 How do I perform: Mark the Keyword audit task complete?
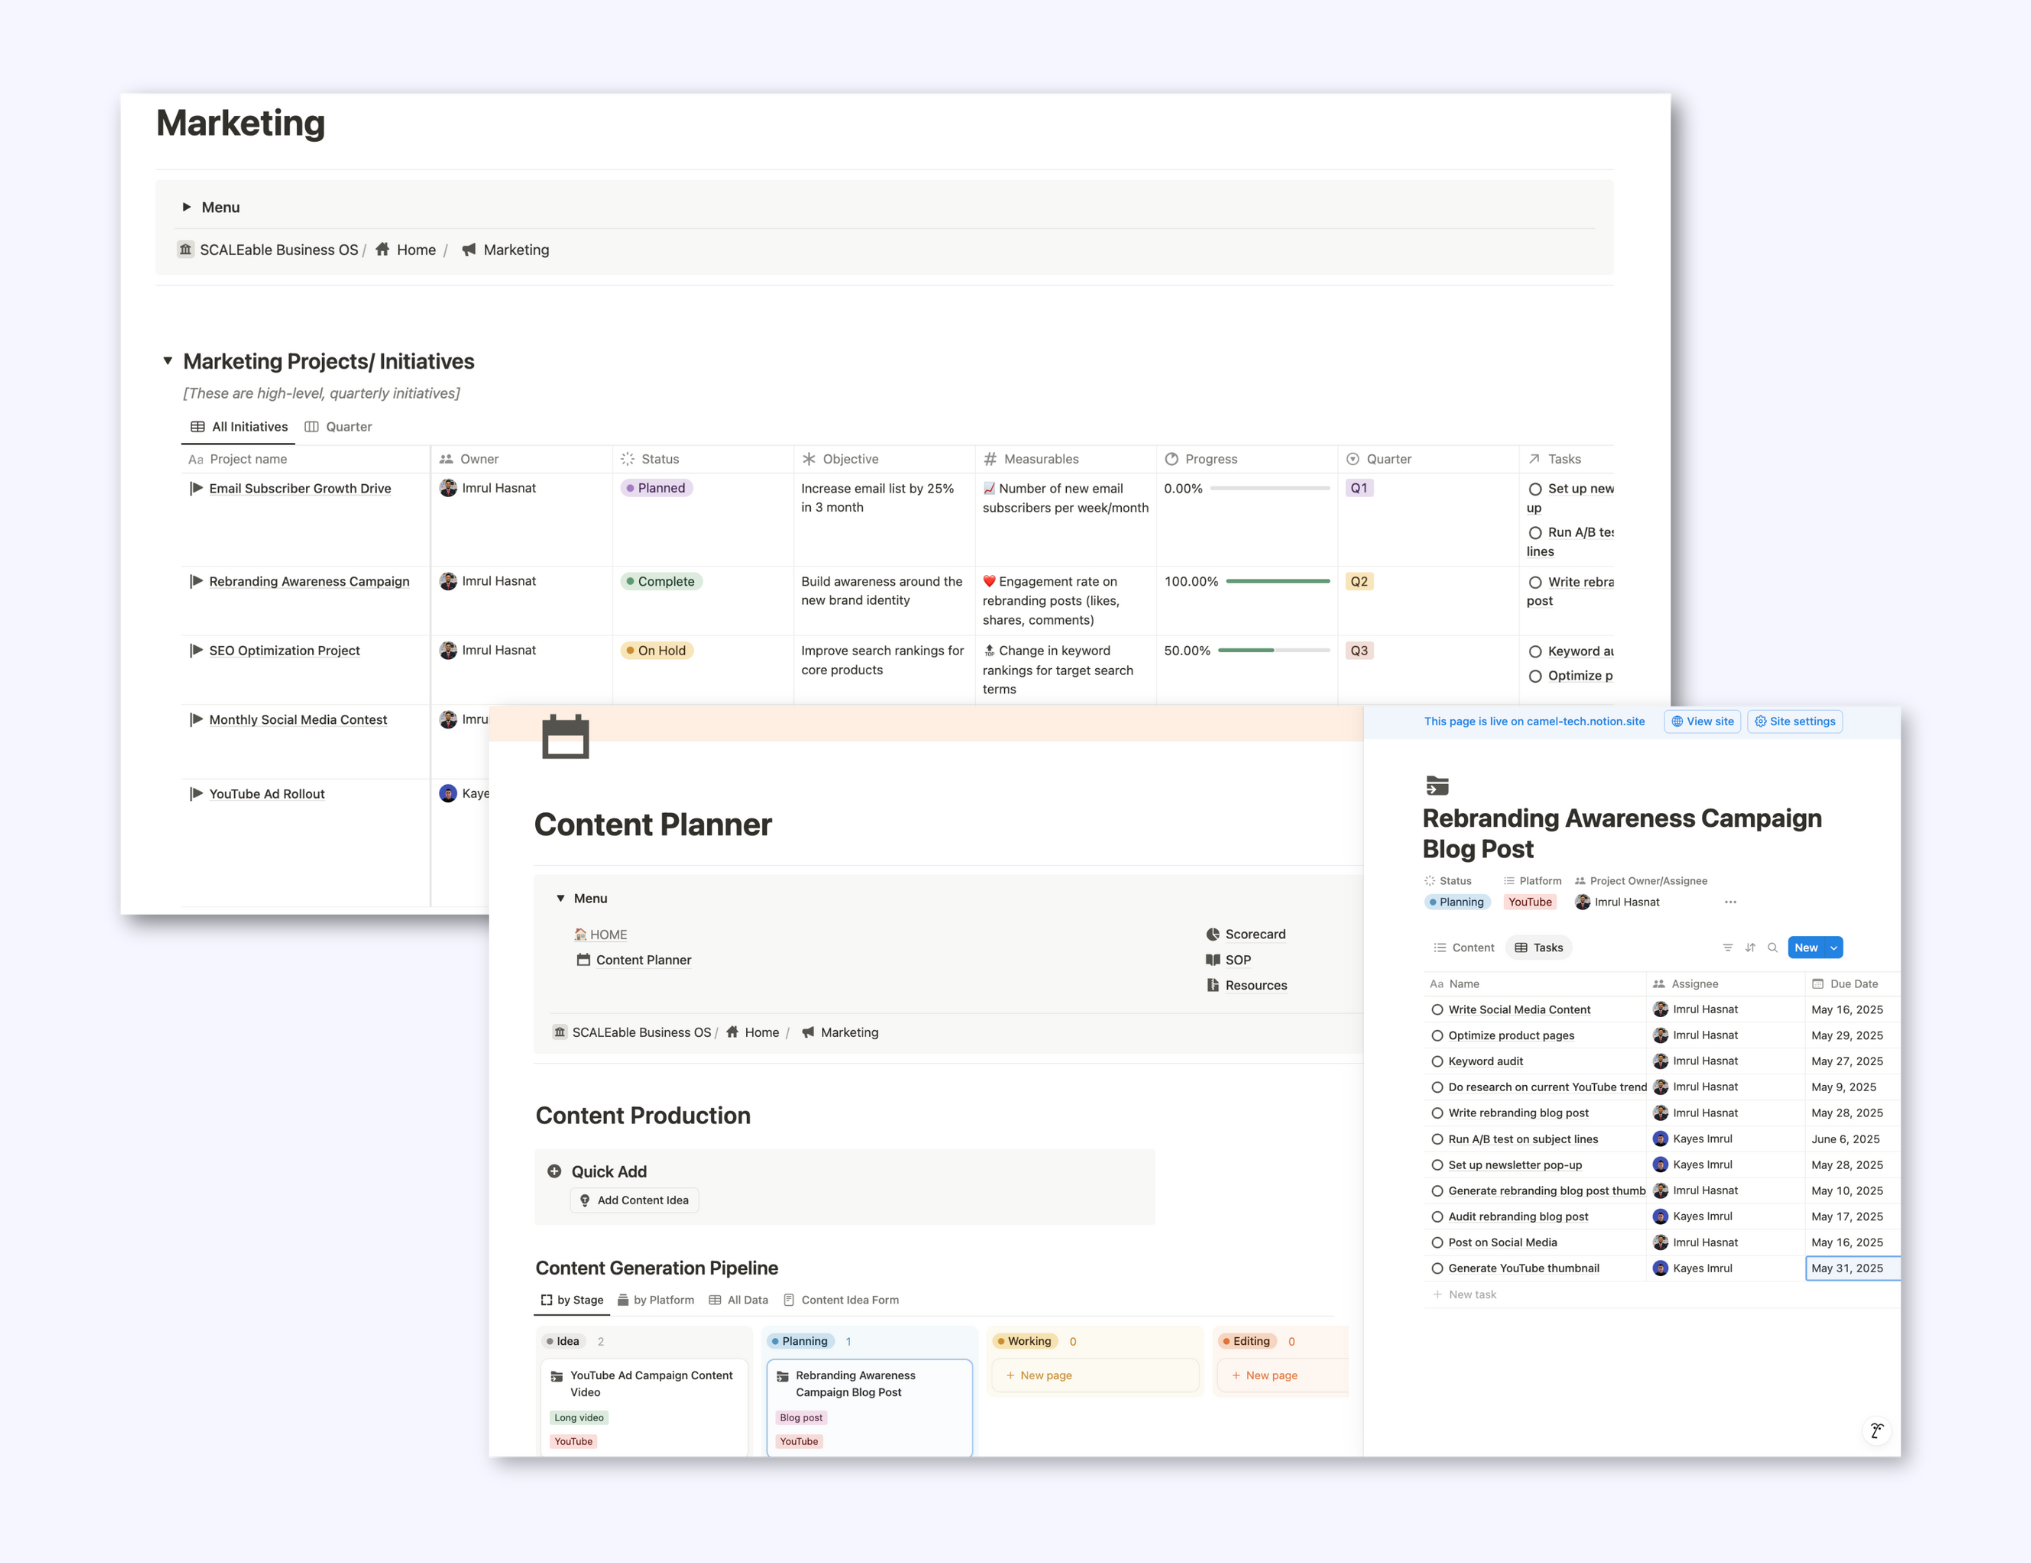point(1436,1061)
